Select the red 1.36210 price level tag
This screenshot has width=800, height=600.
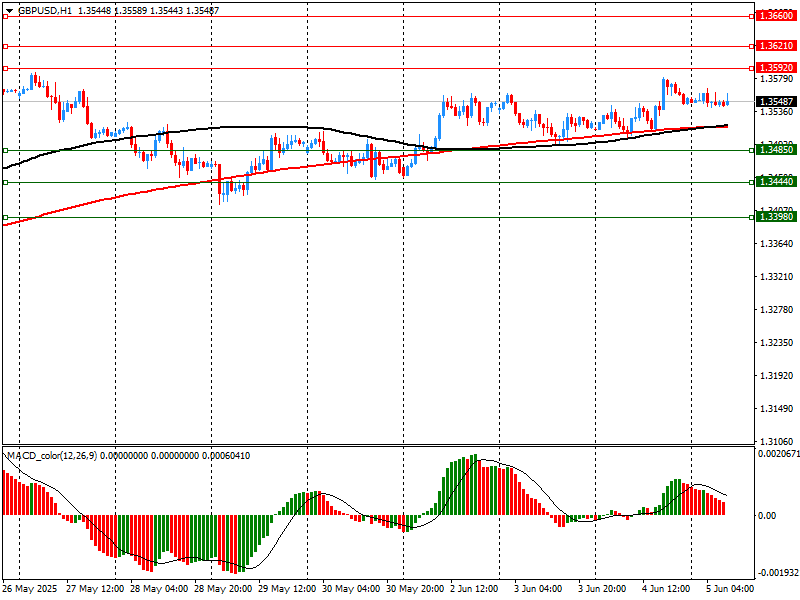776,46
